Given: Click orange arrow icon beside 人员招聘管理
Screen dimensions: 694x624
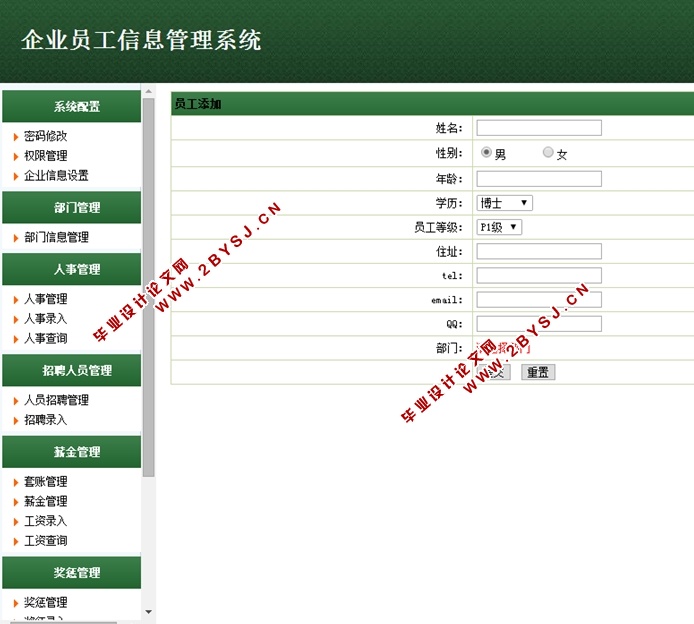Looking at the screenshot, I should (16, 401).
